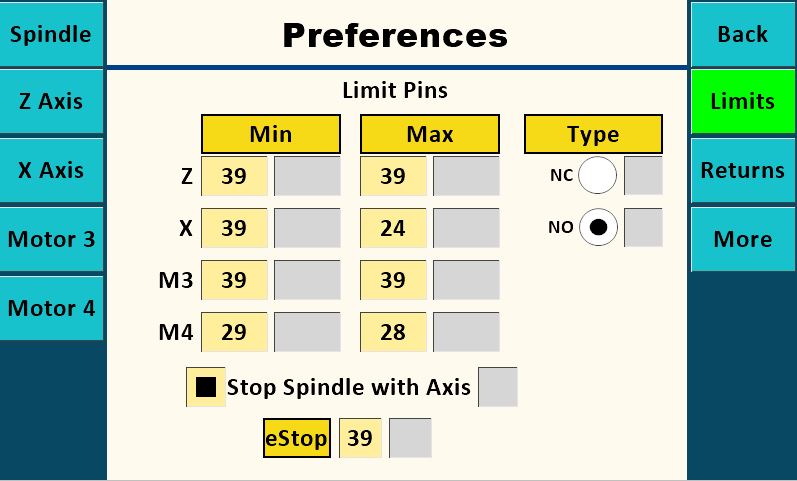Click the More button
The image size is (797, 481).
(742, 239)
